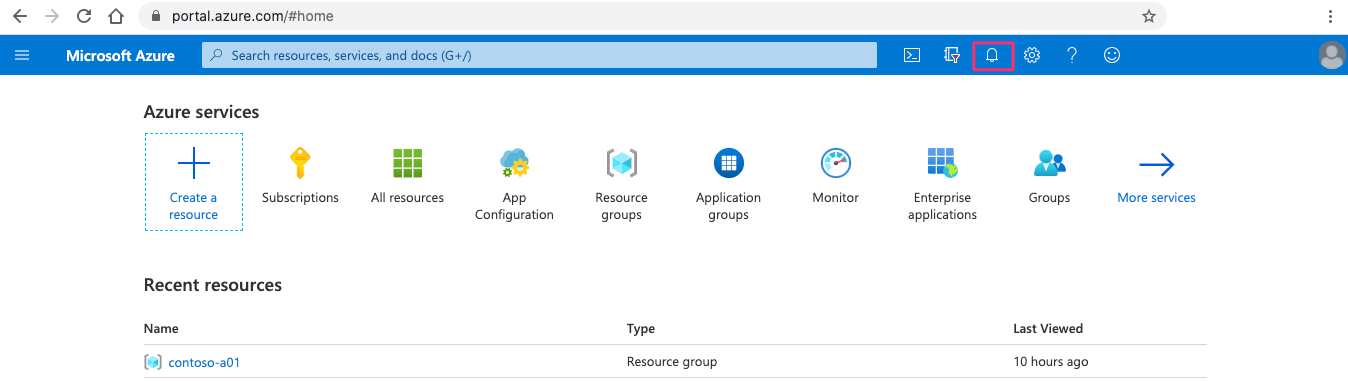The image size is (1348, 381).
Task: Open the contoso-a01 link
Action: point(204,362)
